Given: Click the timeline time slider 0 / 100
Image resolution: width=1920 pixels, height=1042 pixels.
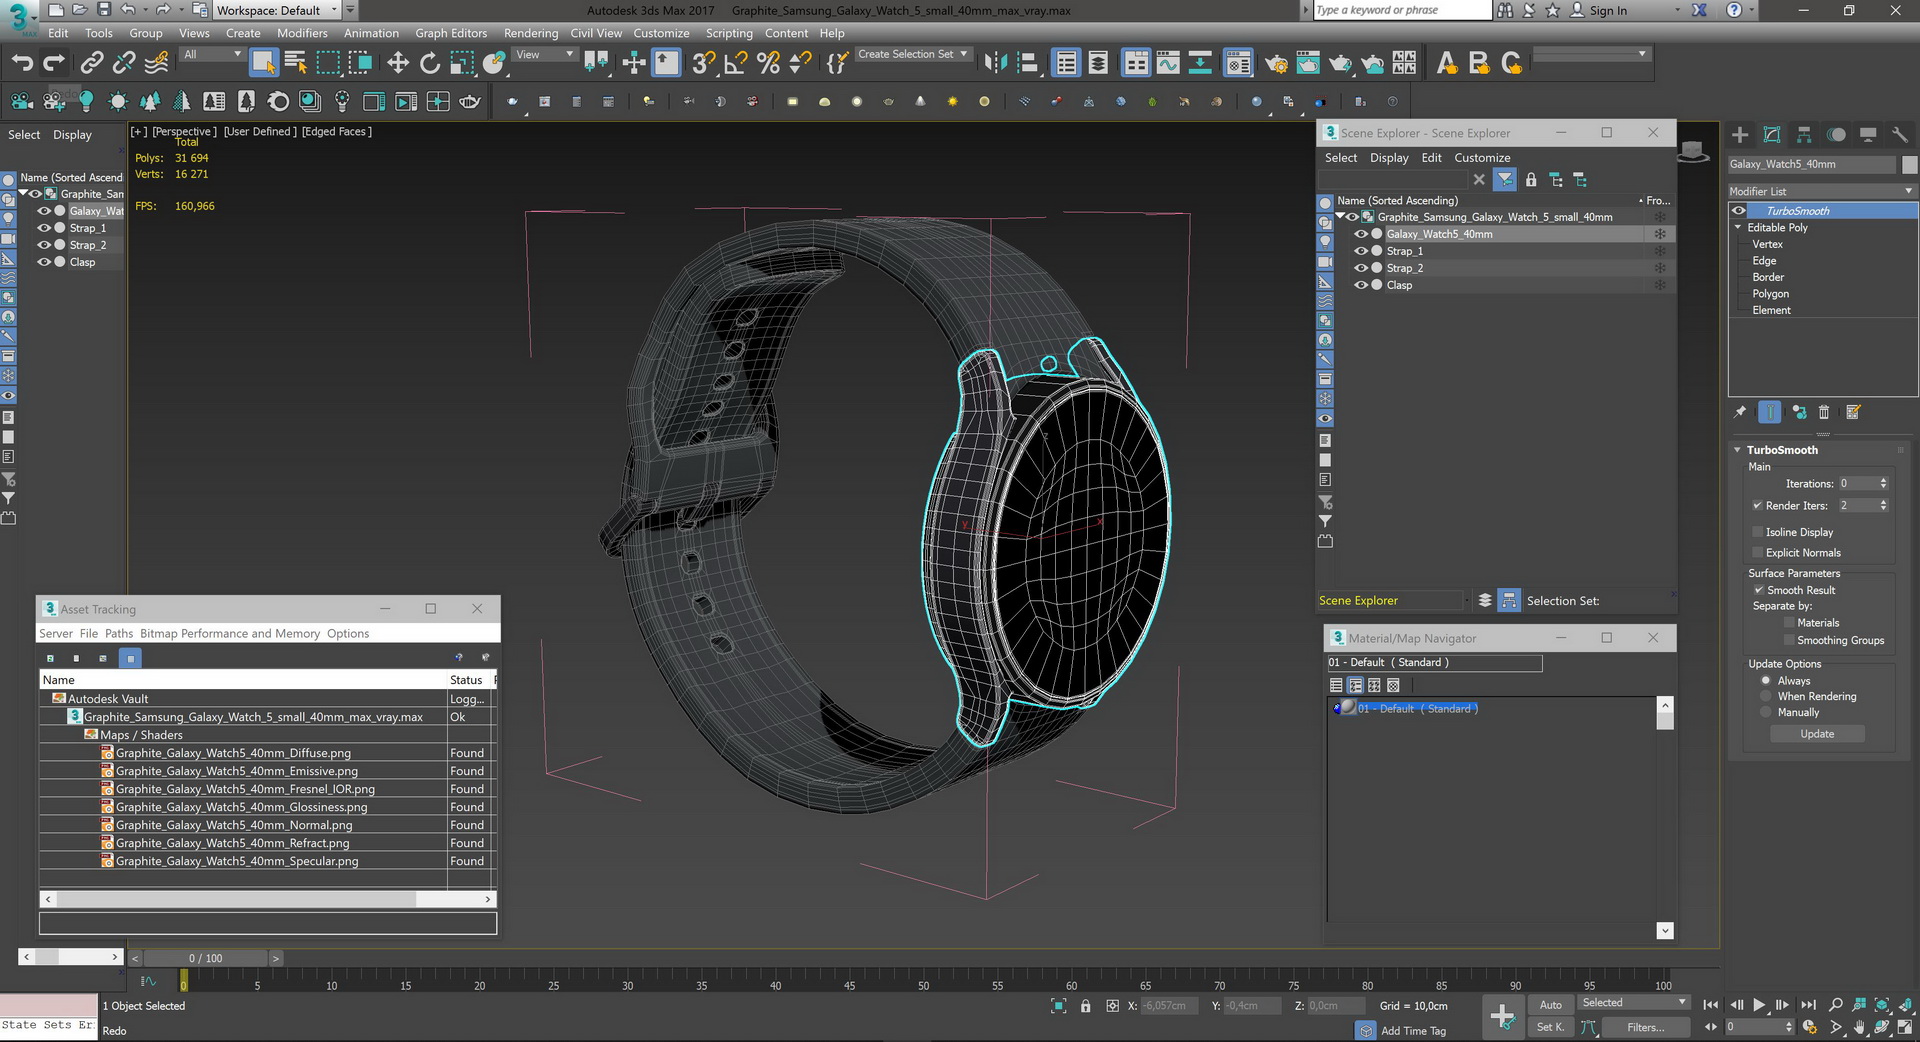Looking at the screenshot, I should 205,958.
